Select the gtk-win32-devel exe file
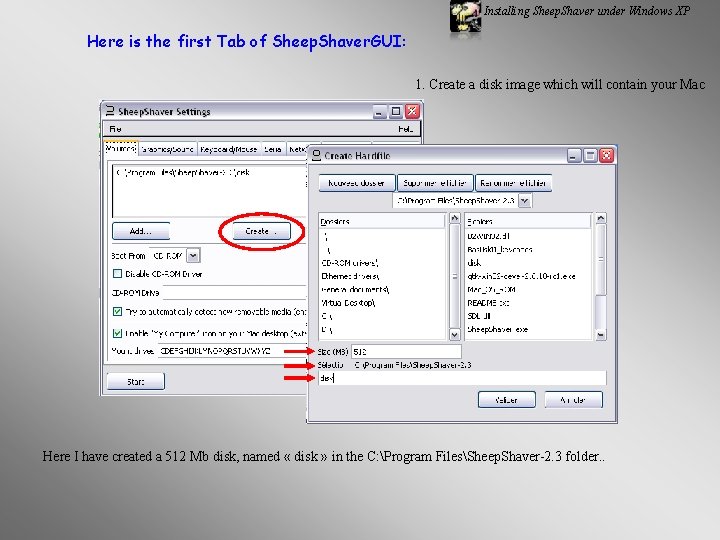Screen dimensions: 720x540 pos(521,276)
